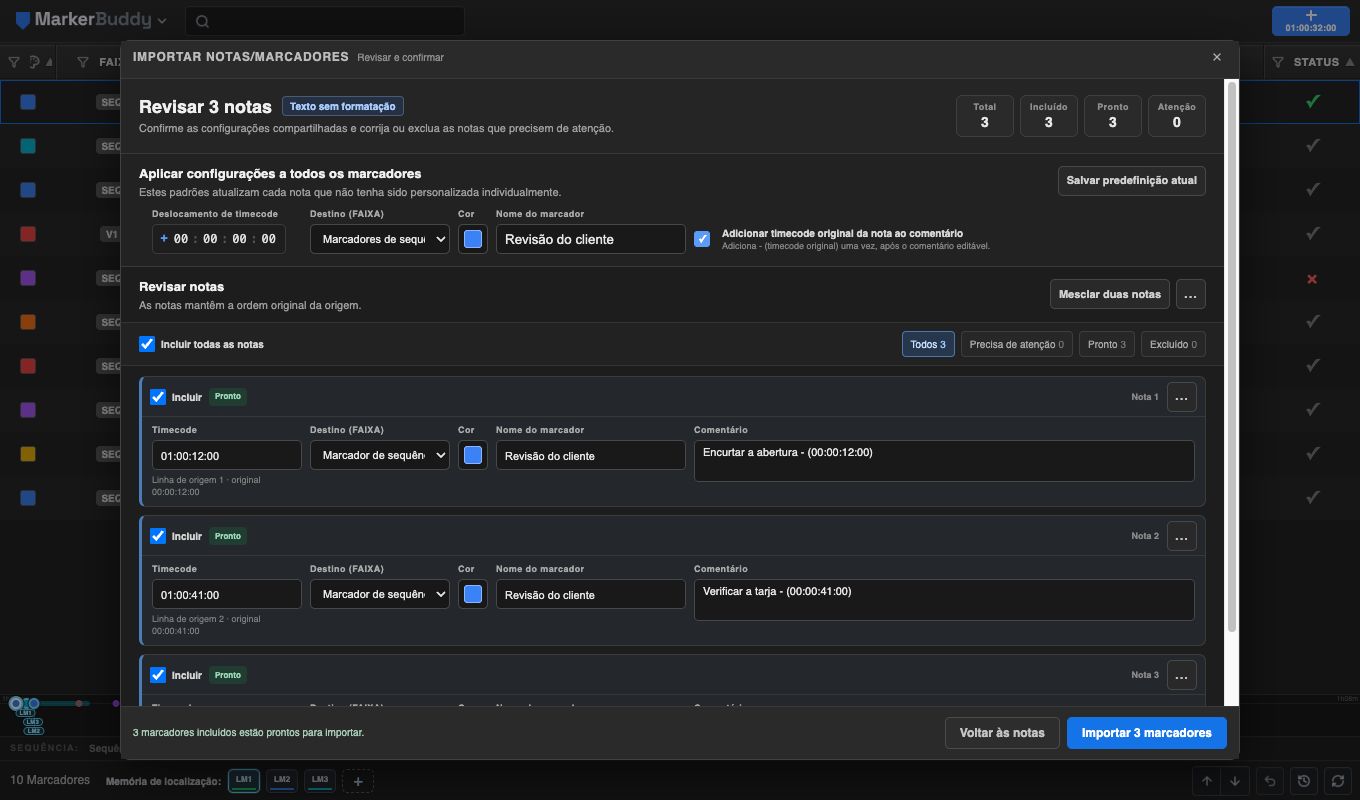Click the green check status icon in first row
Image resolution: width=1360 pixels, height=800 pixels.
click(x=1312, y=101)
